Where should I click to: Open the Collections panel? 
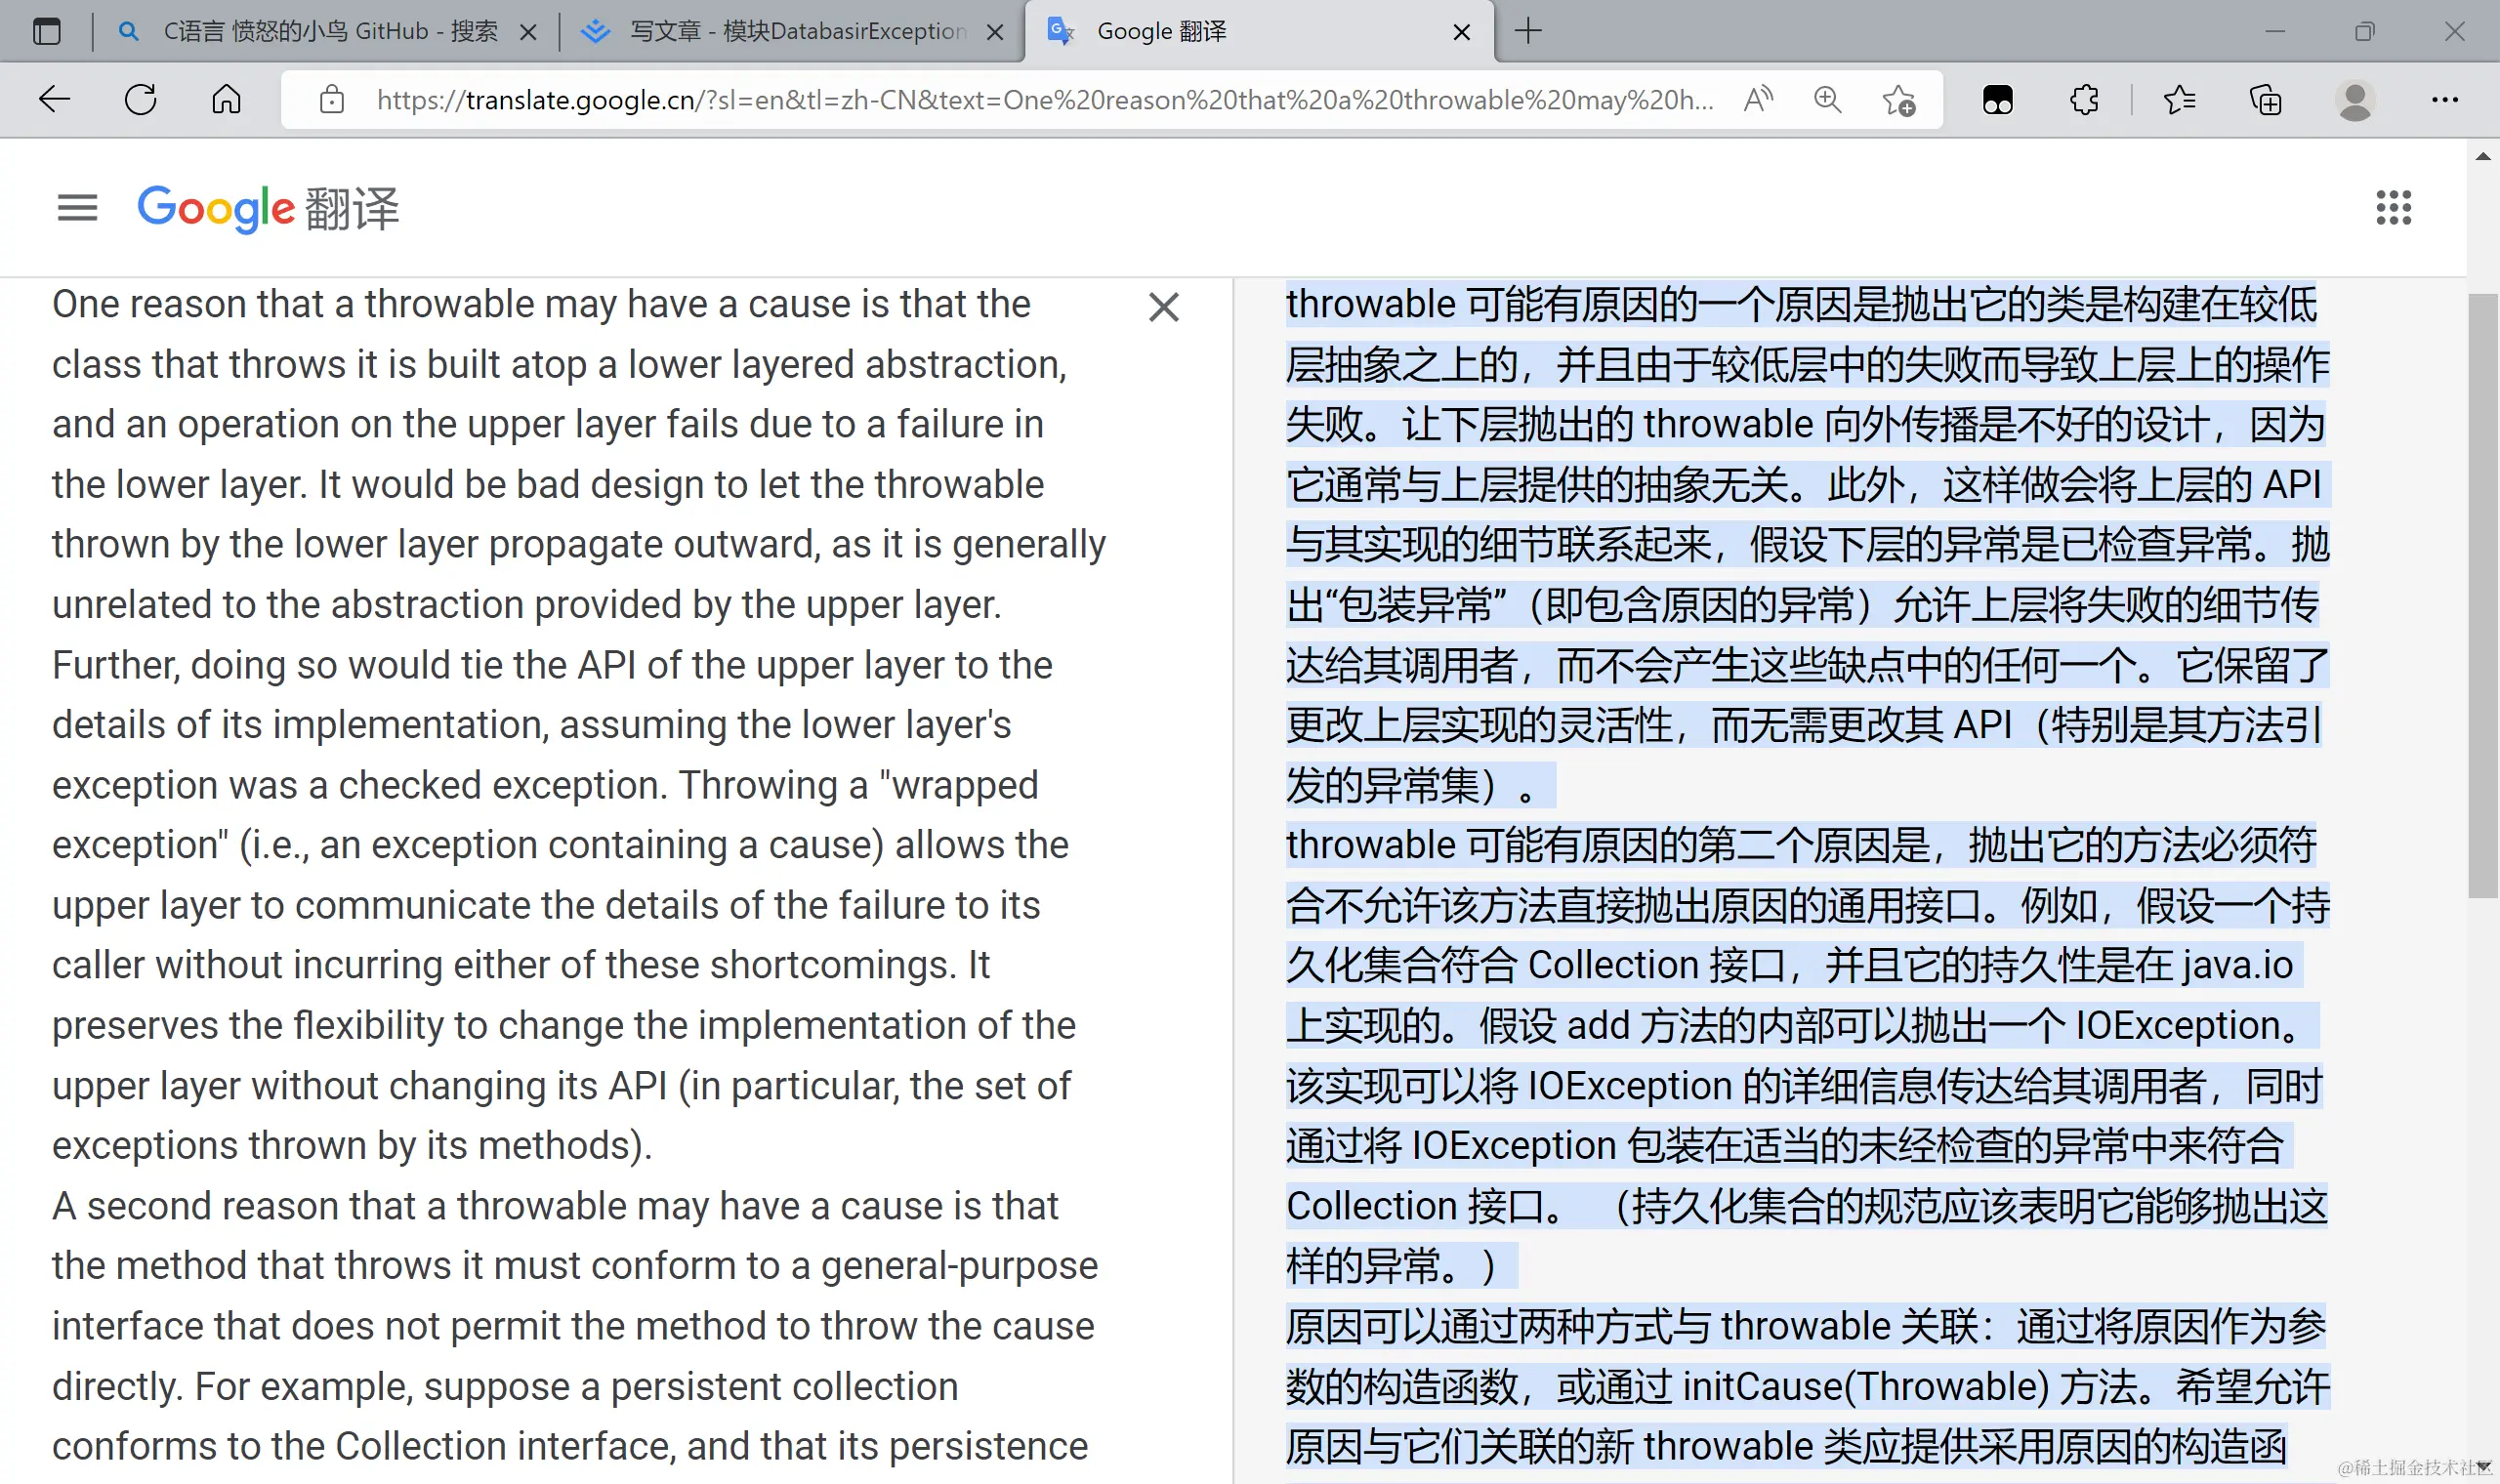tap(2265, 100)
